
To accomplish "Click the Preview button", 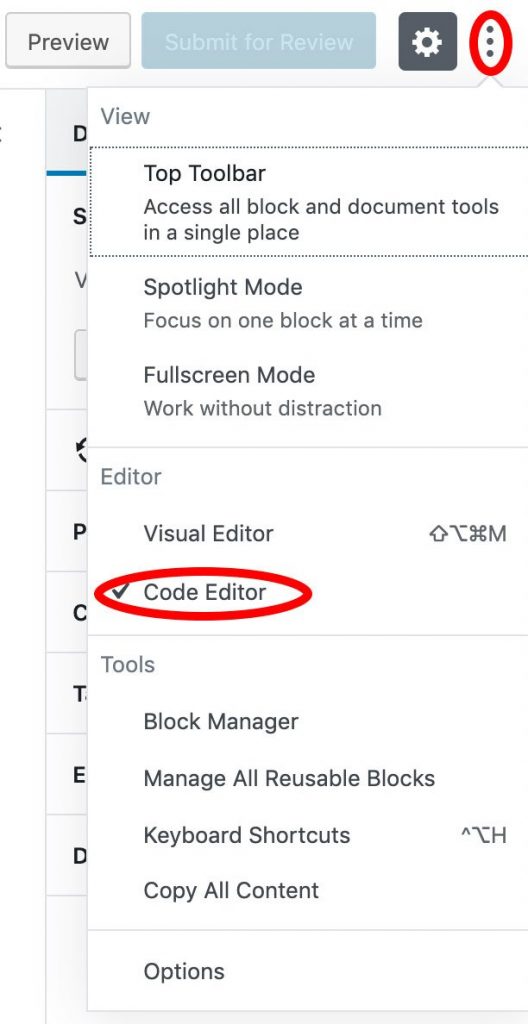I will pos(68,41).
